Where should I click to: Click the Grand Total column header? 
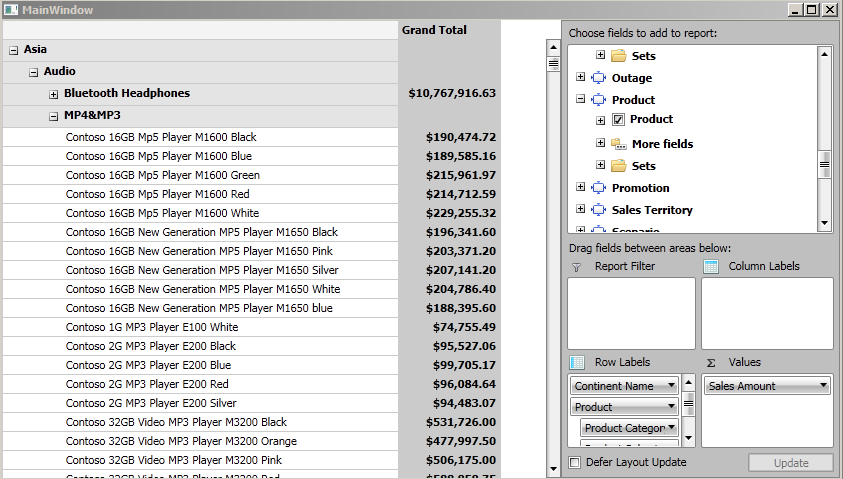click(x=434, y=30)
